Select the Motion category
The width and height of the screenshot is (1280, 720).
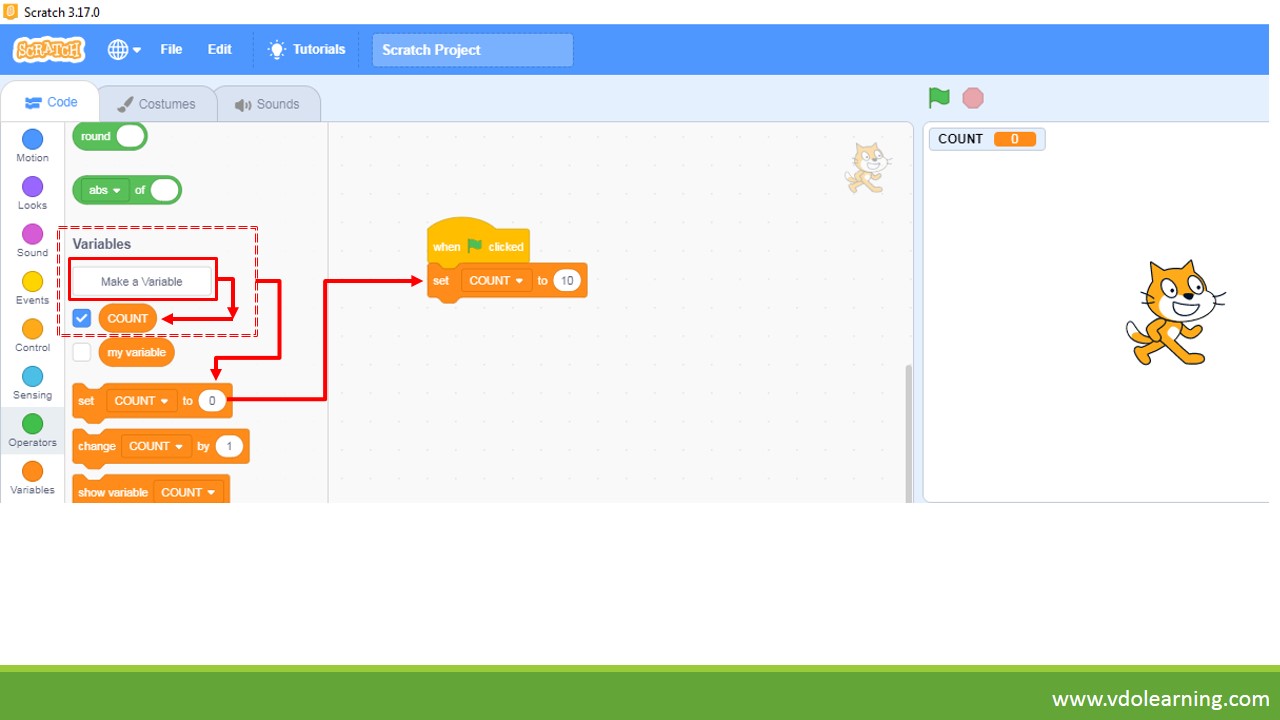[32, 146]
